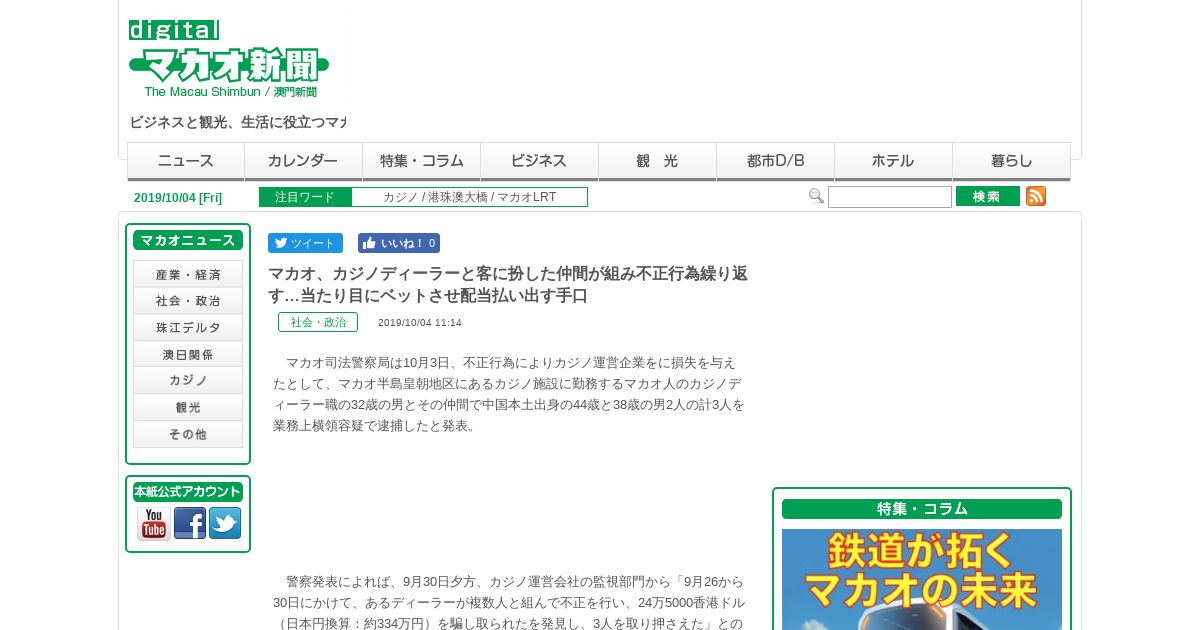Focus the search input field
Viewport: 1200px width, 630px height.
pos(890,197)
